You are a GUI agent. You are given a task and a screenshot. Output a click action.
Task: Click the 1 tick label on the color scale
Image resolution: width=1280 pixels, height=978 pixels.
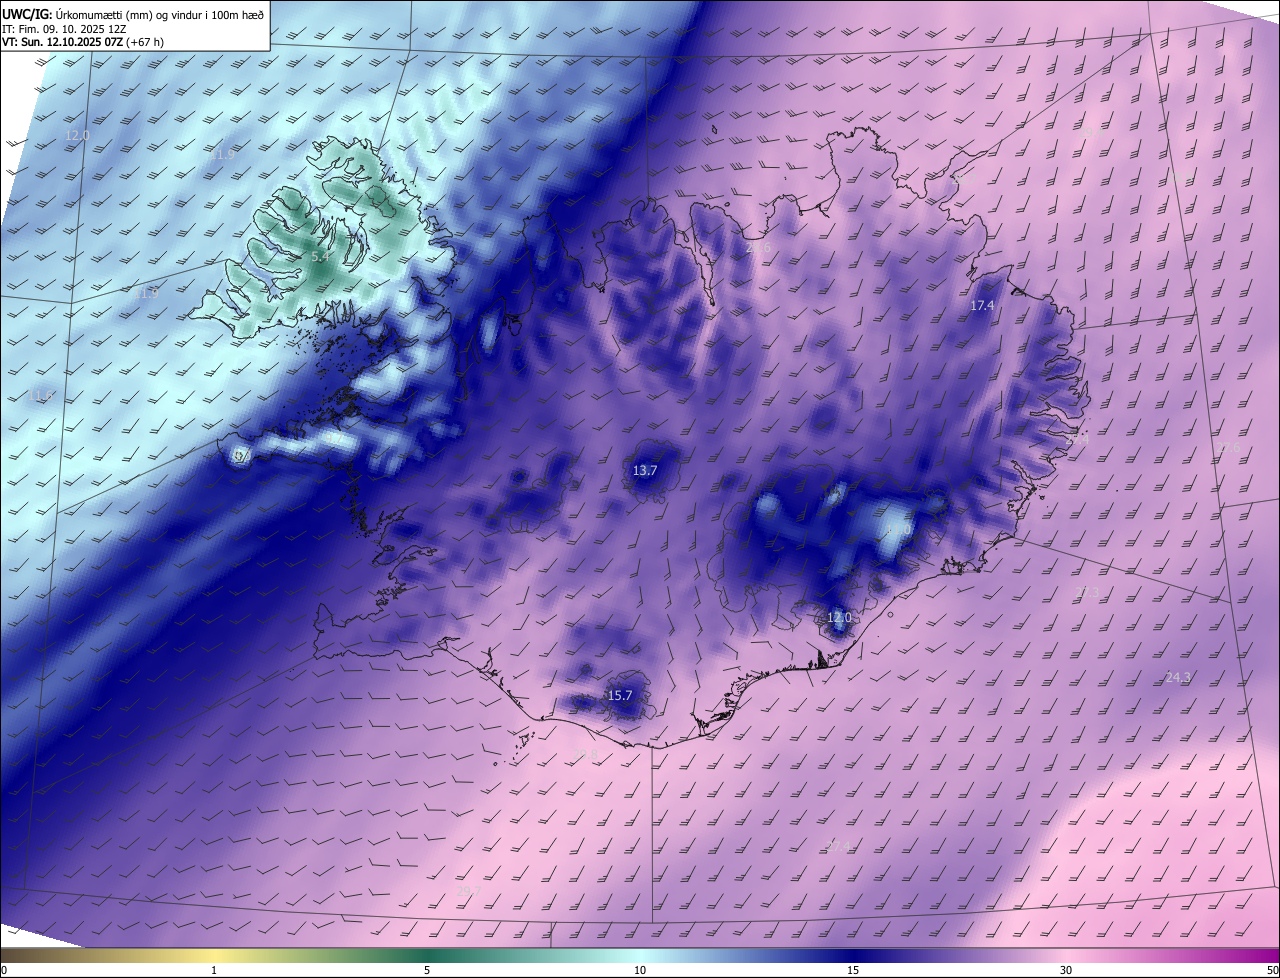point(214,971)
